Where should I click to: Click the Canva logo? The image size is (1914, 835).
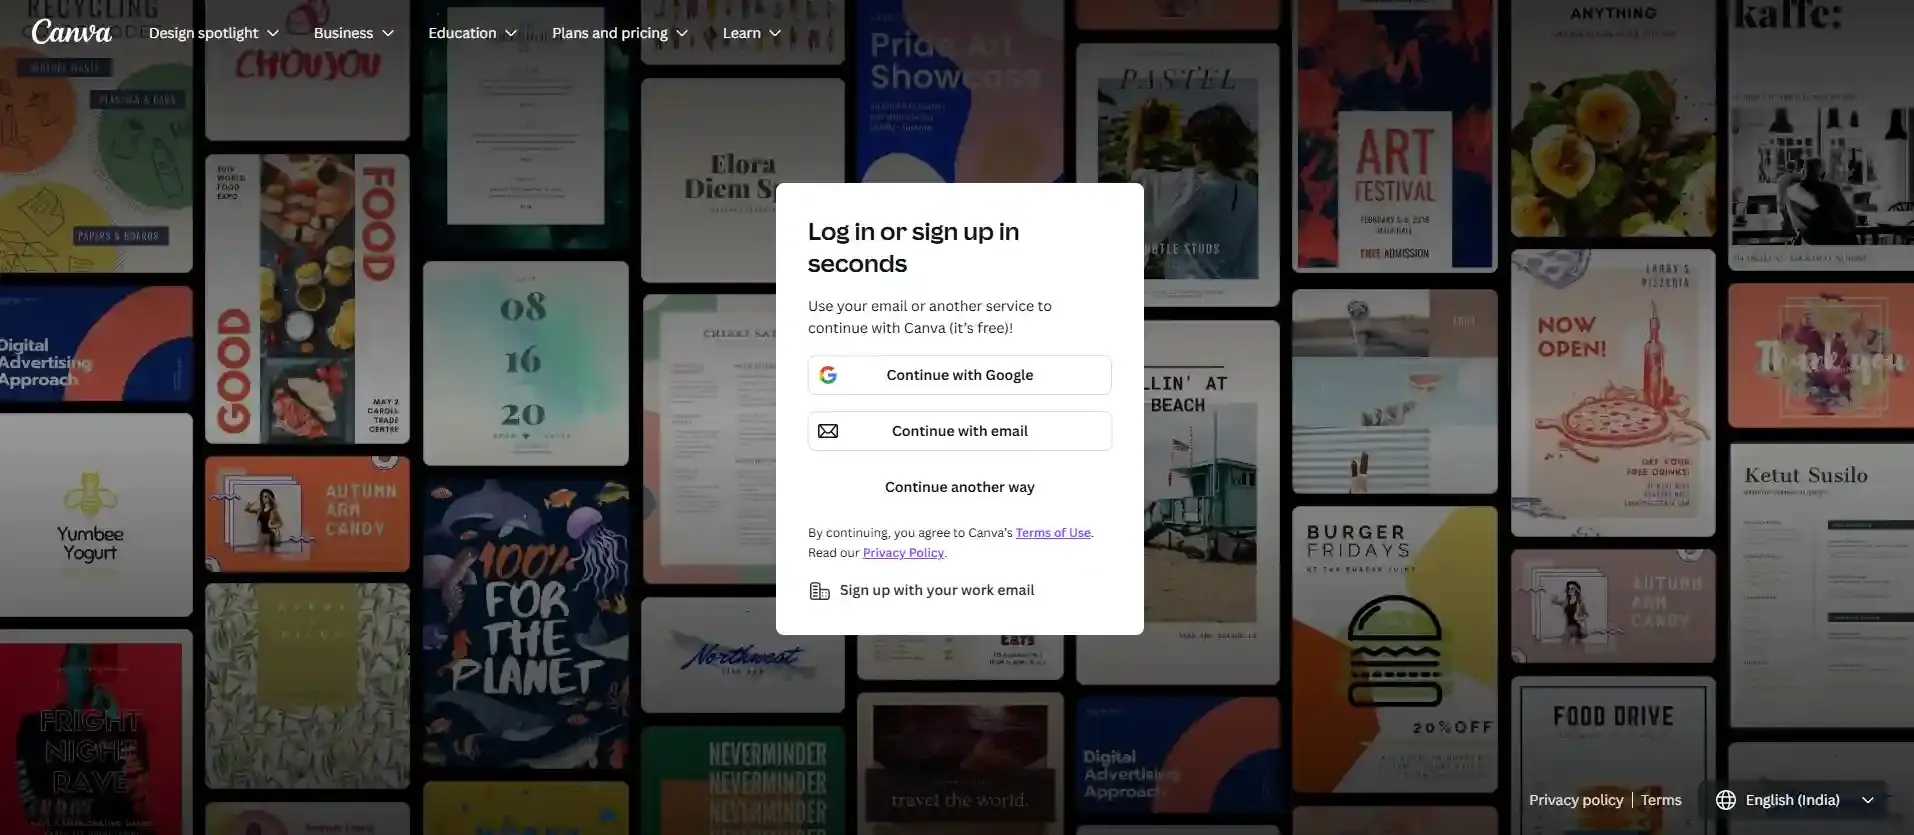[71, 33]
